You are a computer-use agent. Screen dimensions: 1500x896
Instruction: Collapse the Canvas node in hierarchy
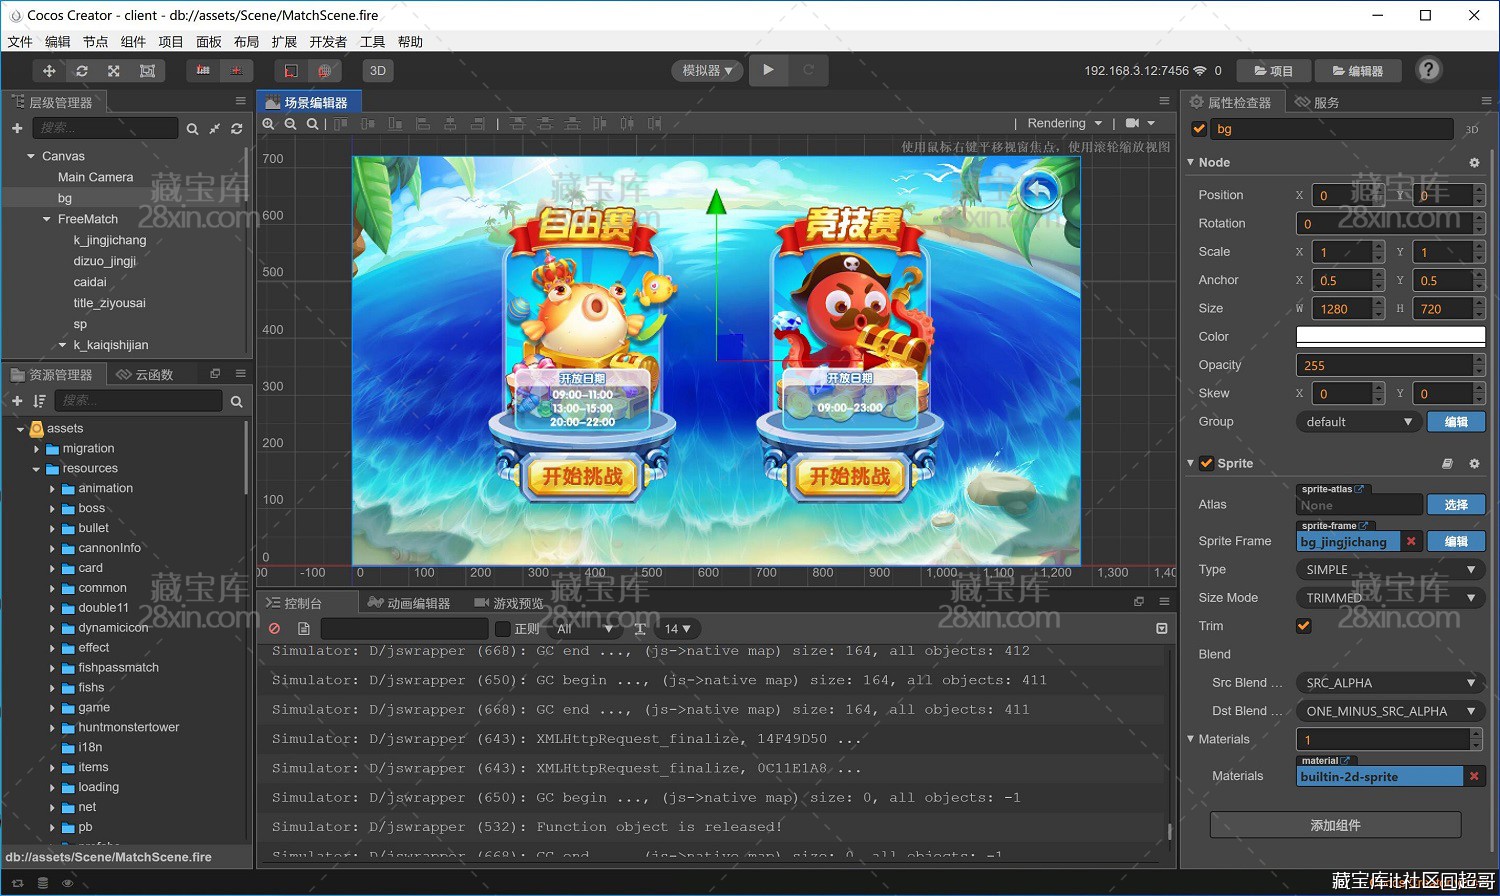coord(31,157)
